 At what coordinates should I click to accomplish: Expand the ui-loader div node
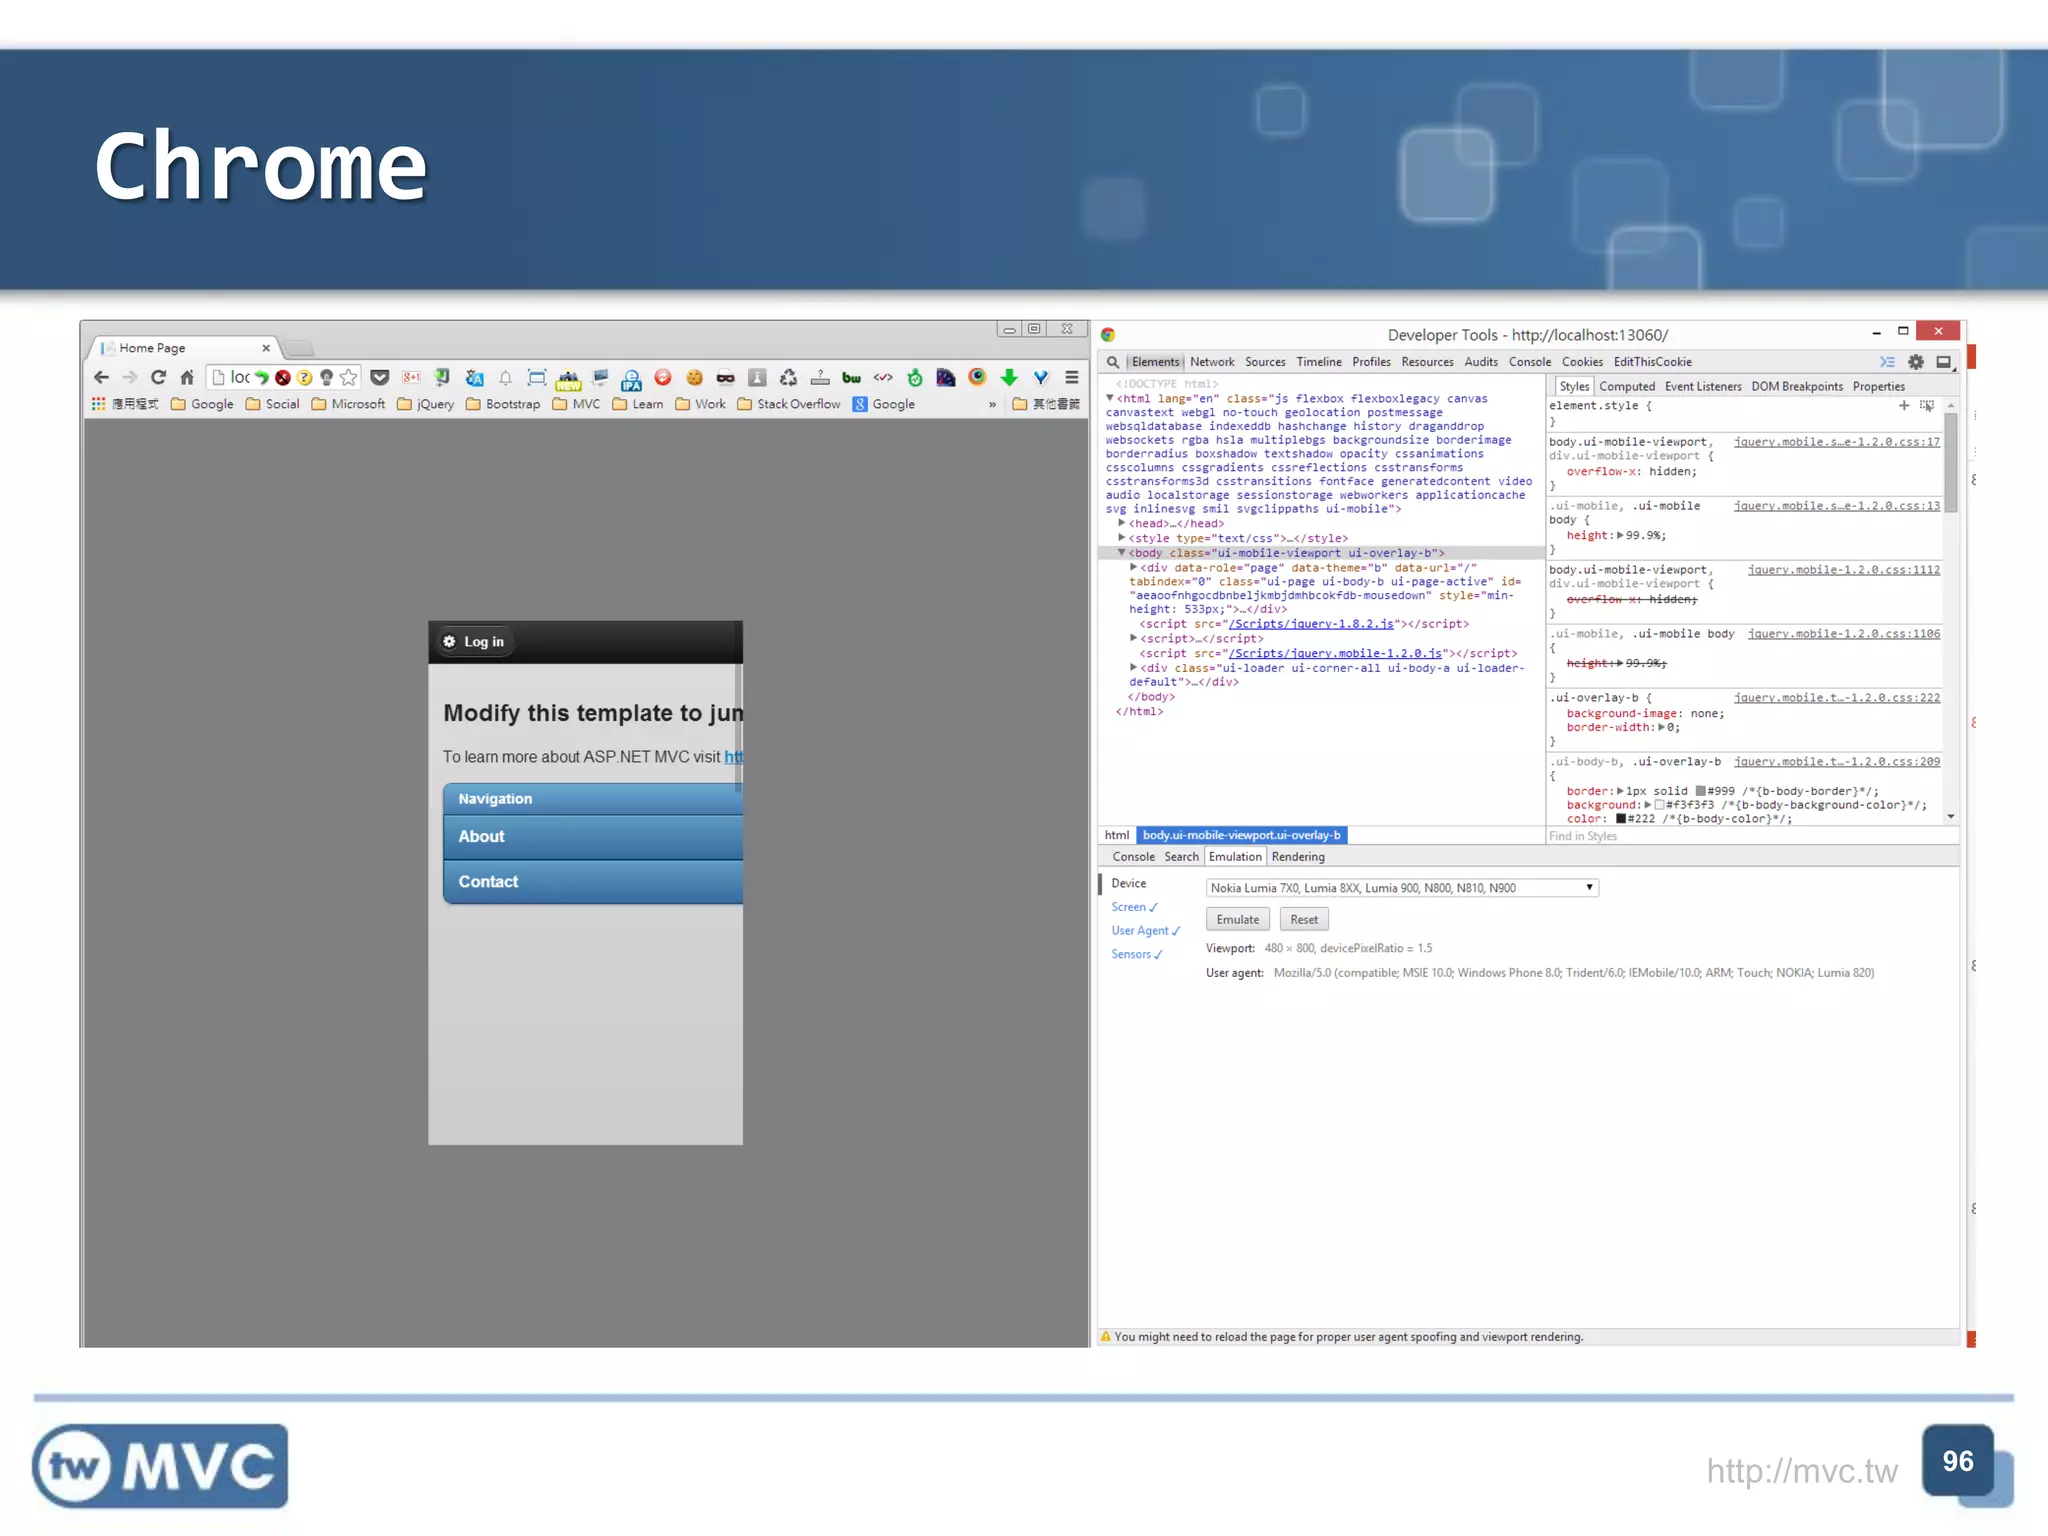pos(1134,667)
